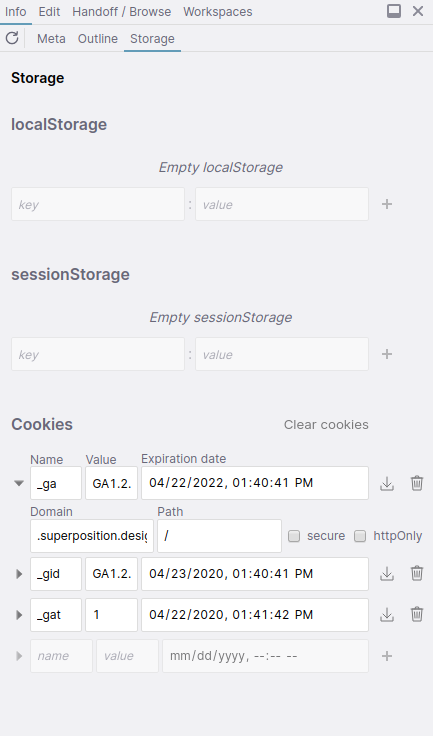Click the _ga expiration date field
The height and width of the screenshot is (736, 433).
click(x=255, y=483)
